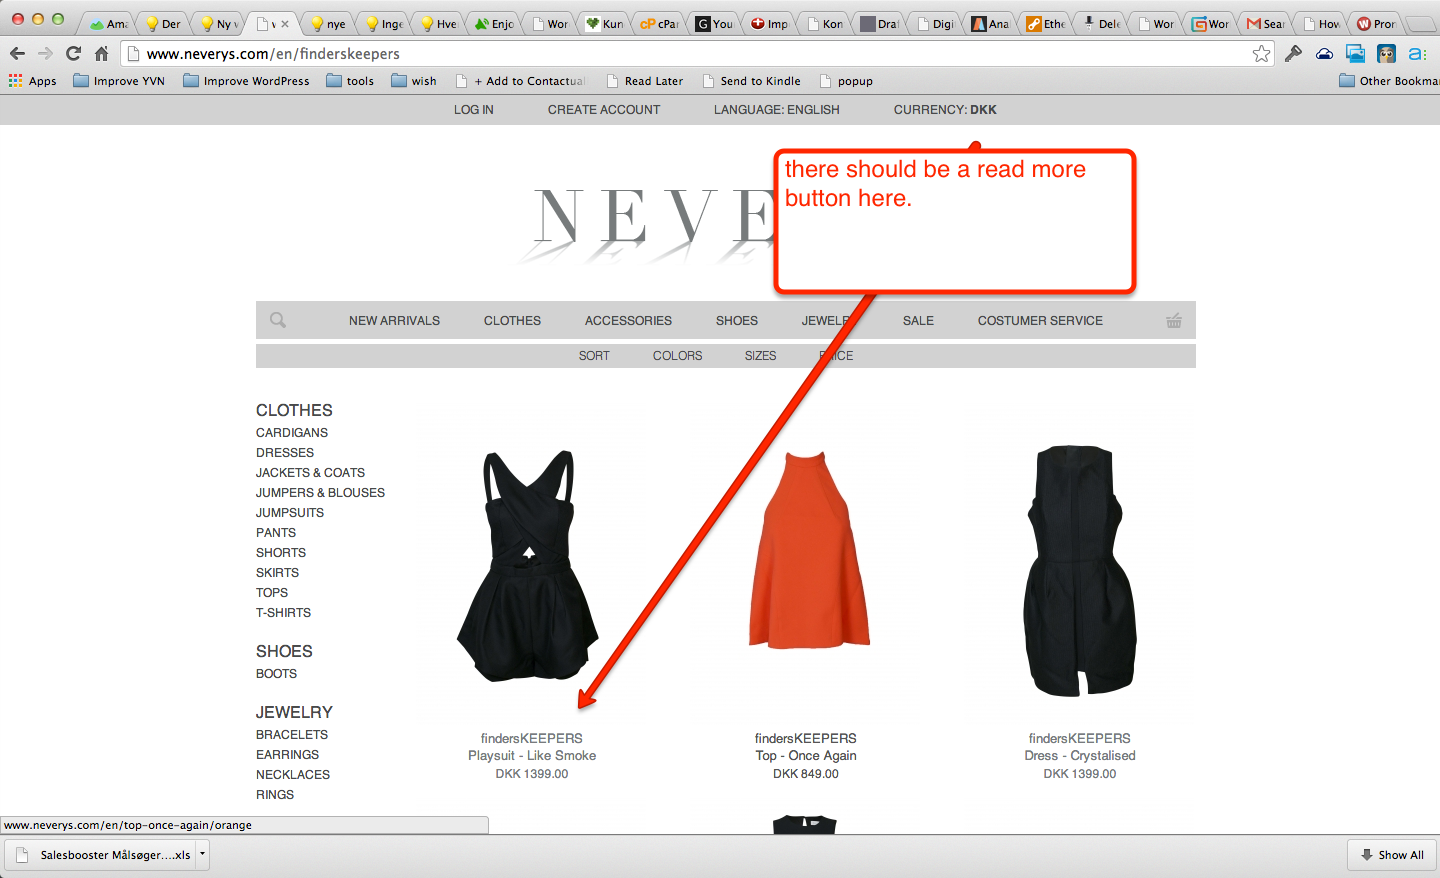Open the SHOES navigation menu
1440x878 pixels.
click(x=737, y=321)
